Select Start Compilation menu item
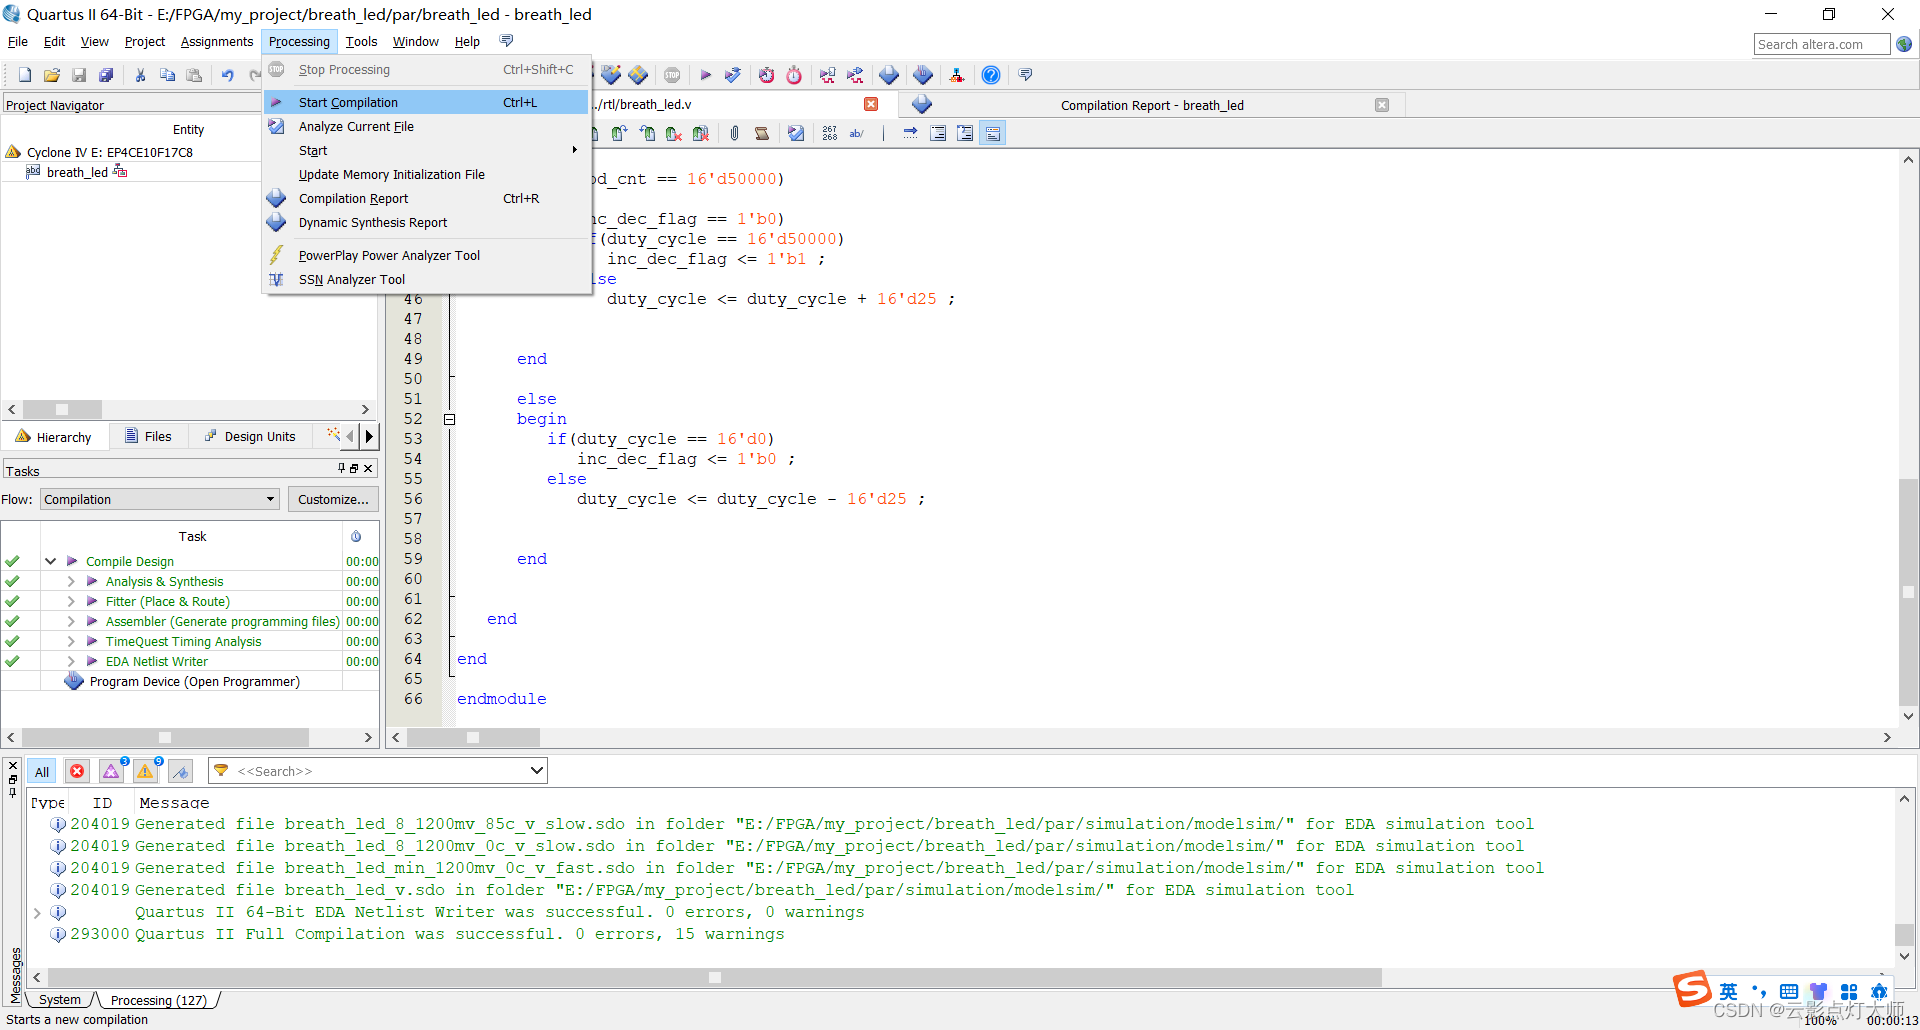 coord(427,102)
